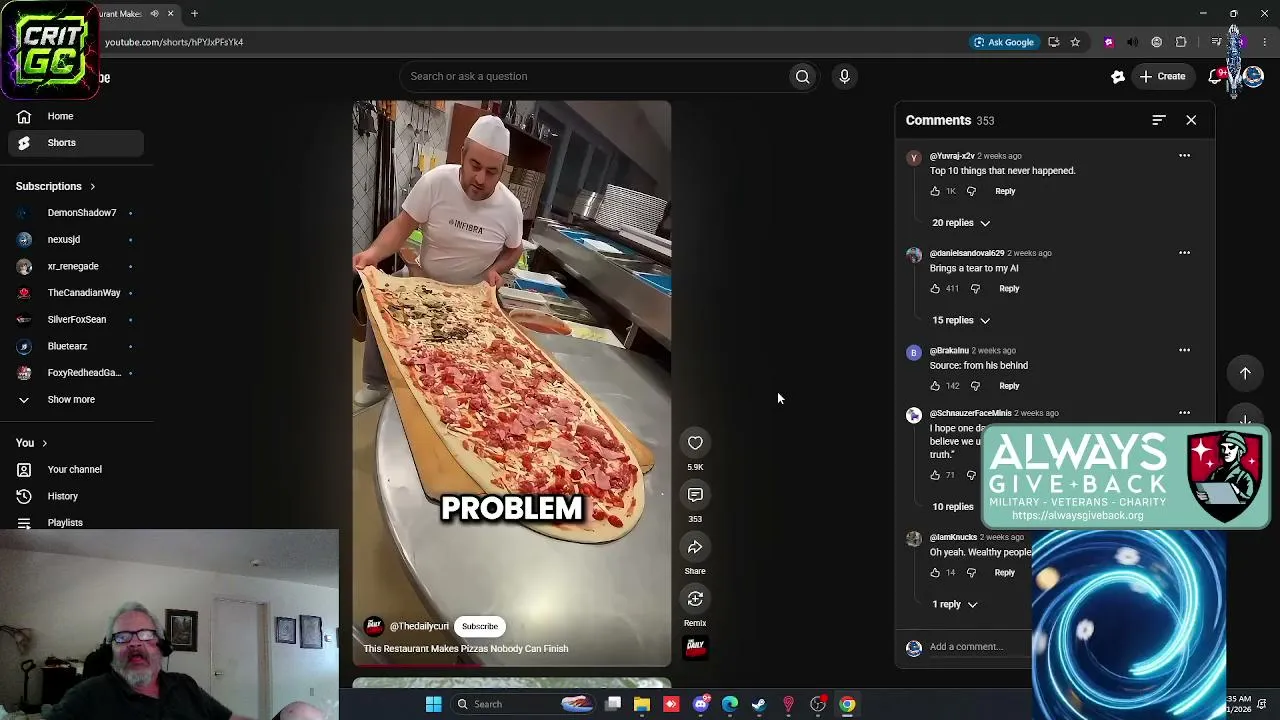Screen dimensions: 1280x720
Task: Open the sparkle icon beside Create
Action: pyautogui.click(x=1118, y=77)
